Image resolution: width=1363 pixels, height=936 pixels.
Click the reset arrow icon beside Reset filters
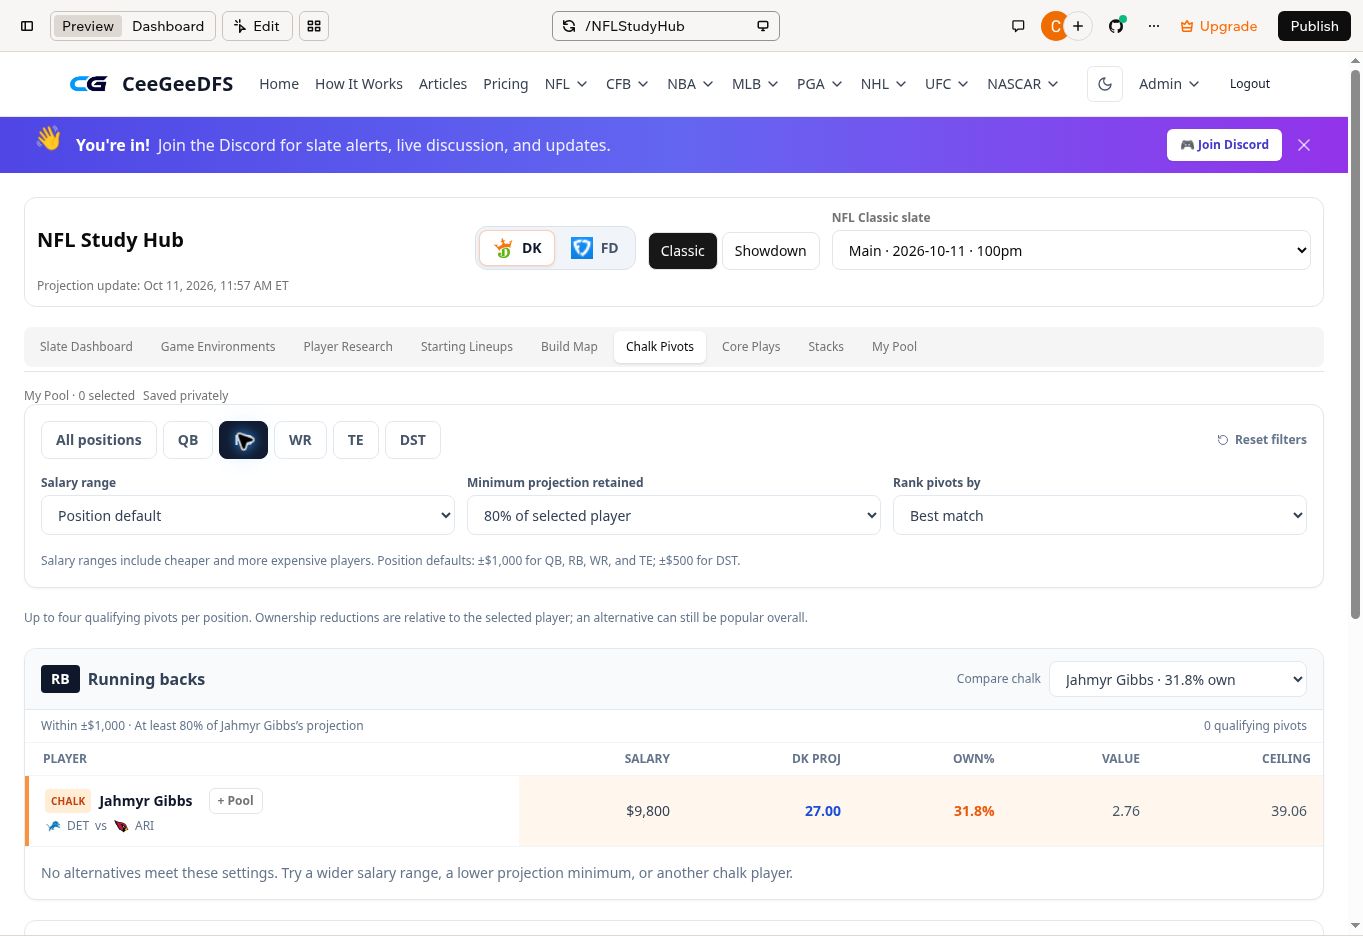pos(1222,440)
